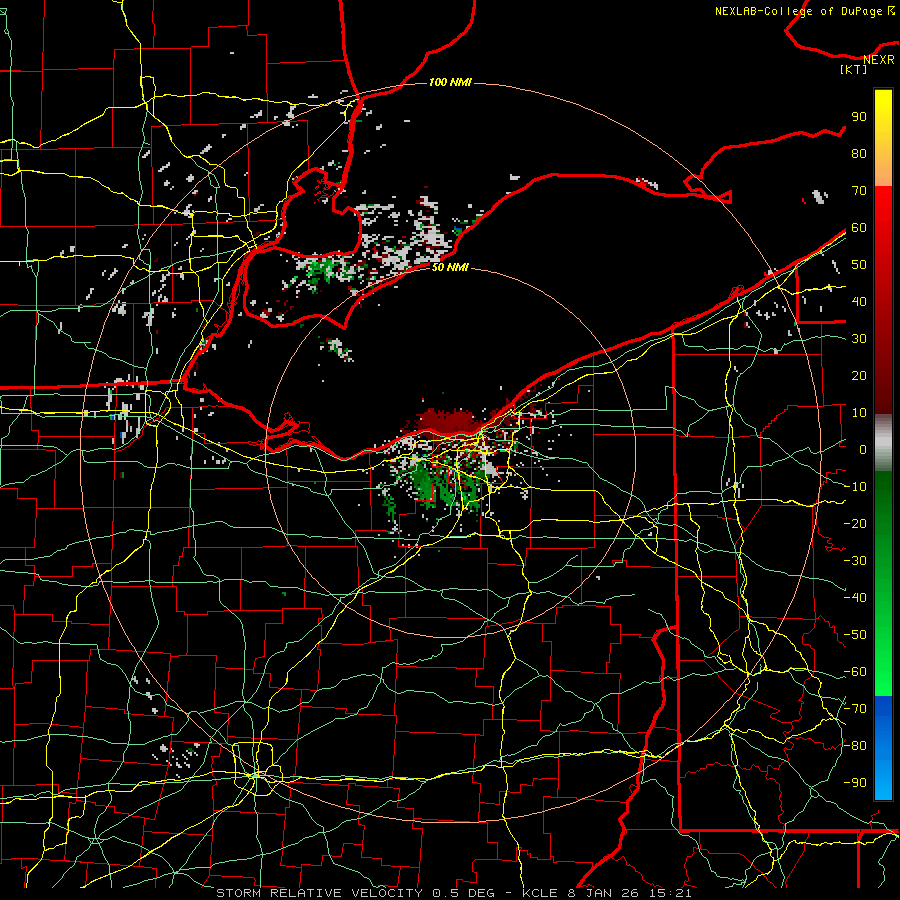Click the gray zero-velocity segment of the color bar
900x900 pixels.
883,442
